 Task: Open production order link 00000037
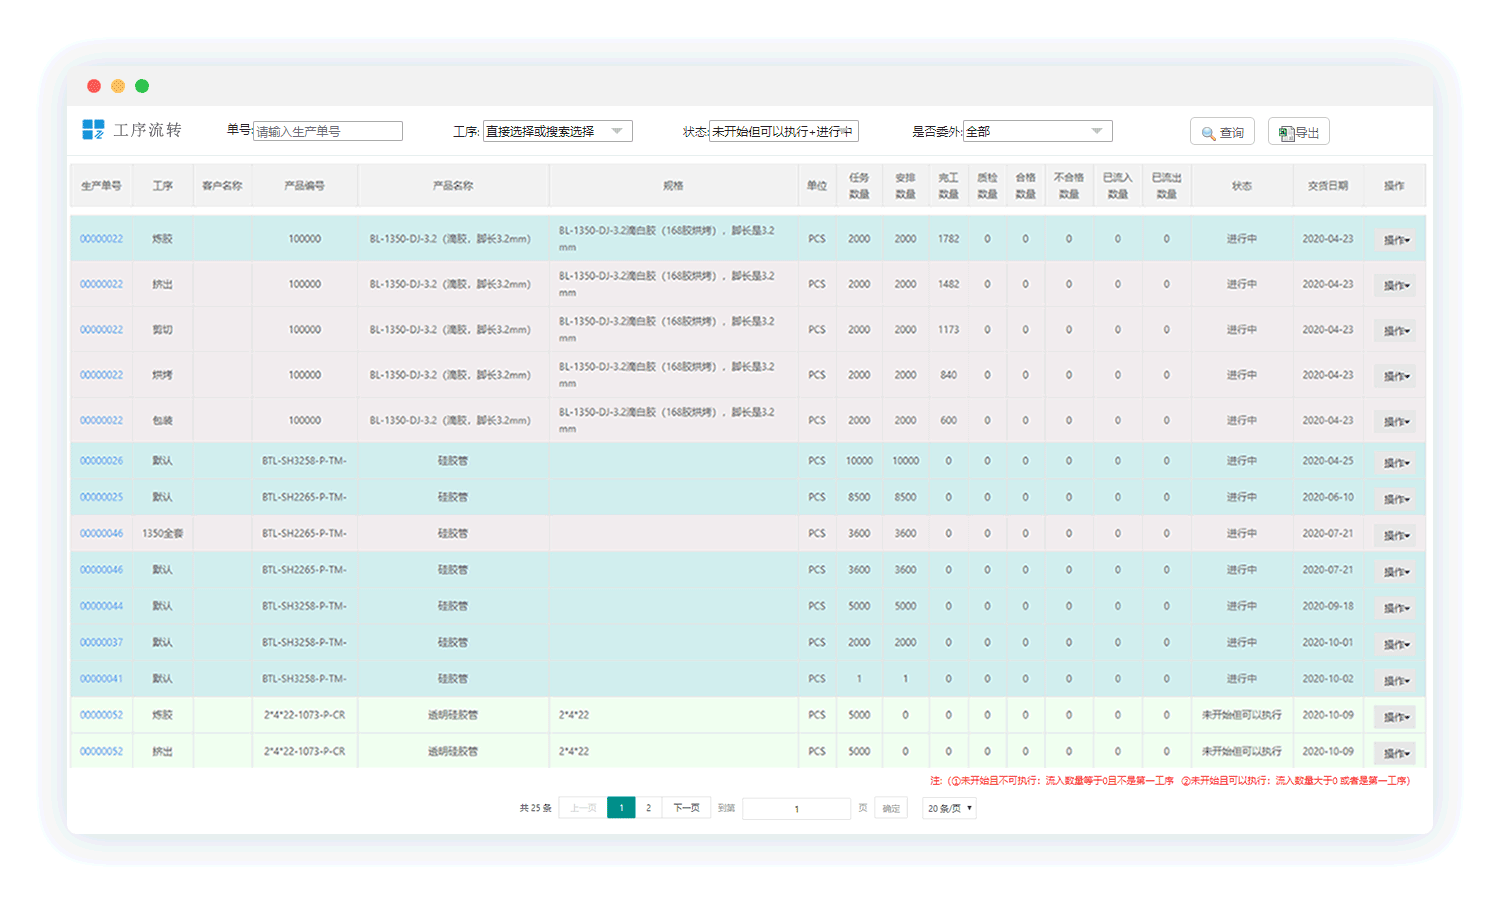(101, 642)
